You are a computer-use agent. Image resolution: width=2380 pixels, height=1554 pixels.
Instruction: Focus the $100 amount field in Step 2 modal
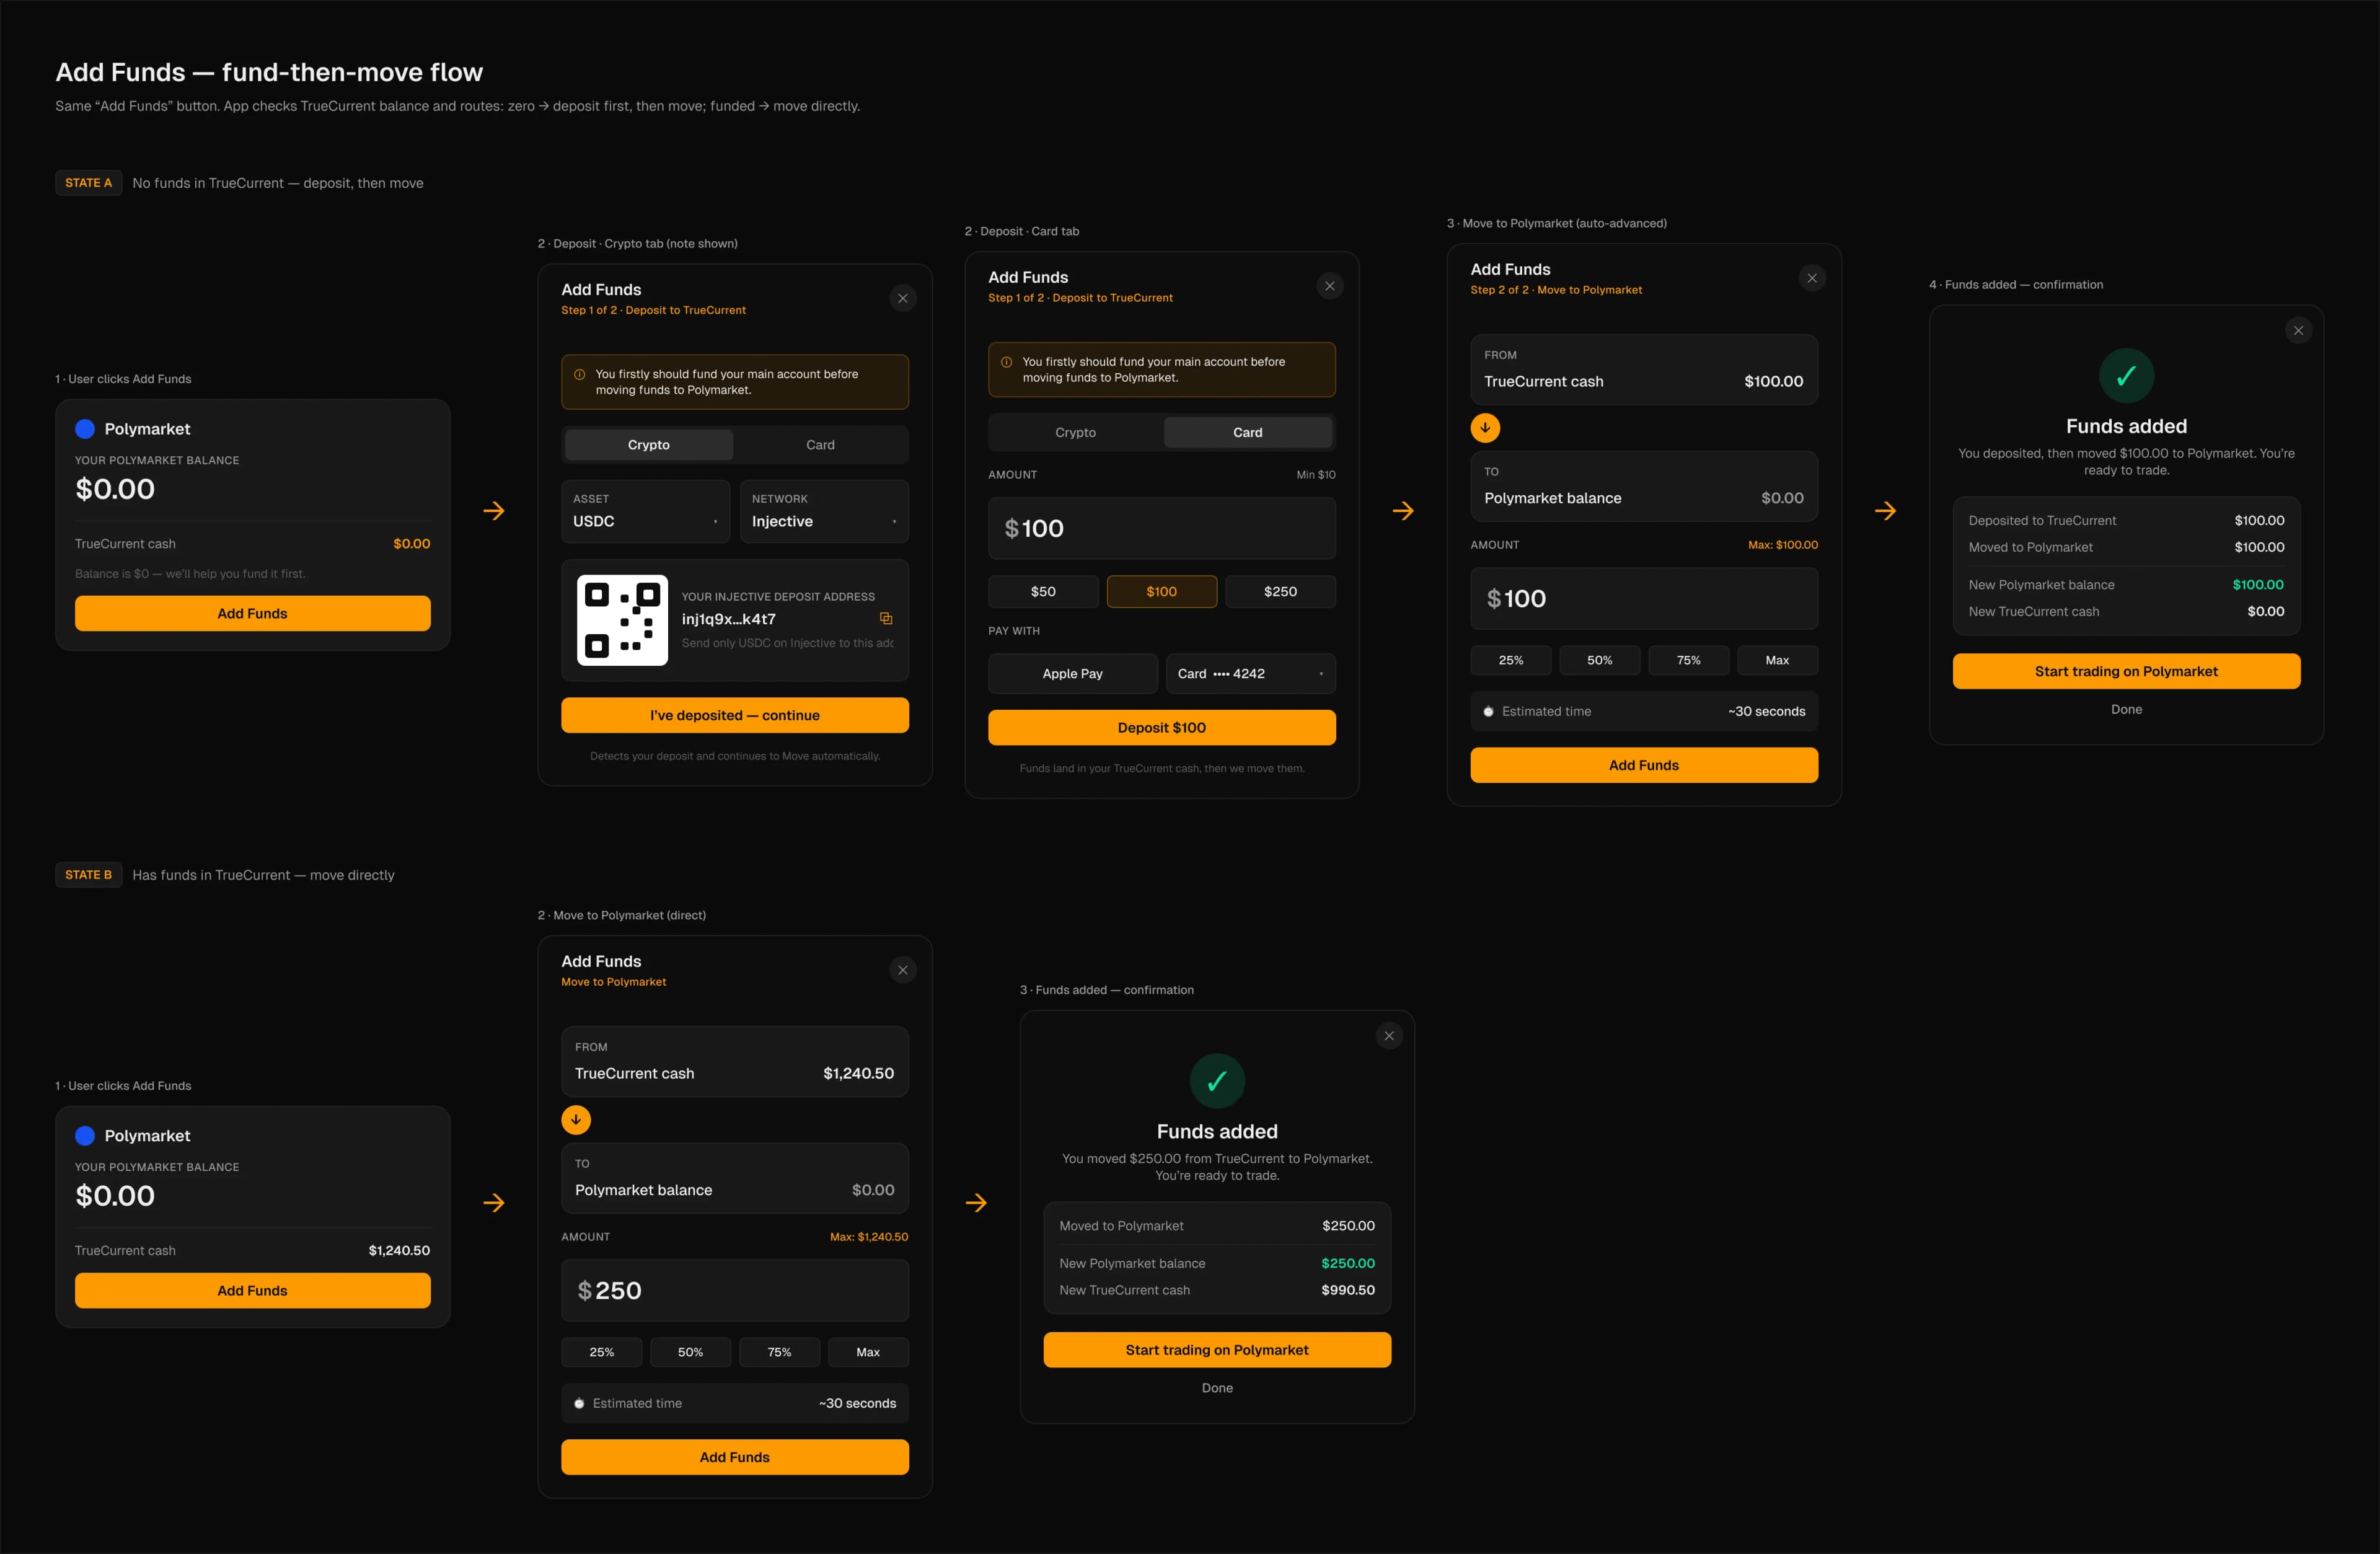tap(1644, 599)
